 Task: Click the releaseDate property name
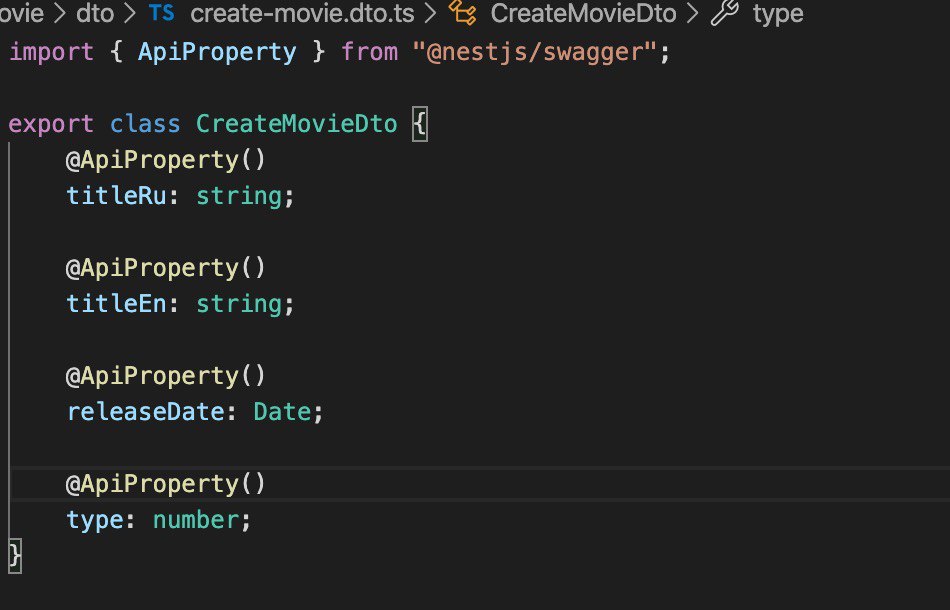click(x=146, y=412)
